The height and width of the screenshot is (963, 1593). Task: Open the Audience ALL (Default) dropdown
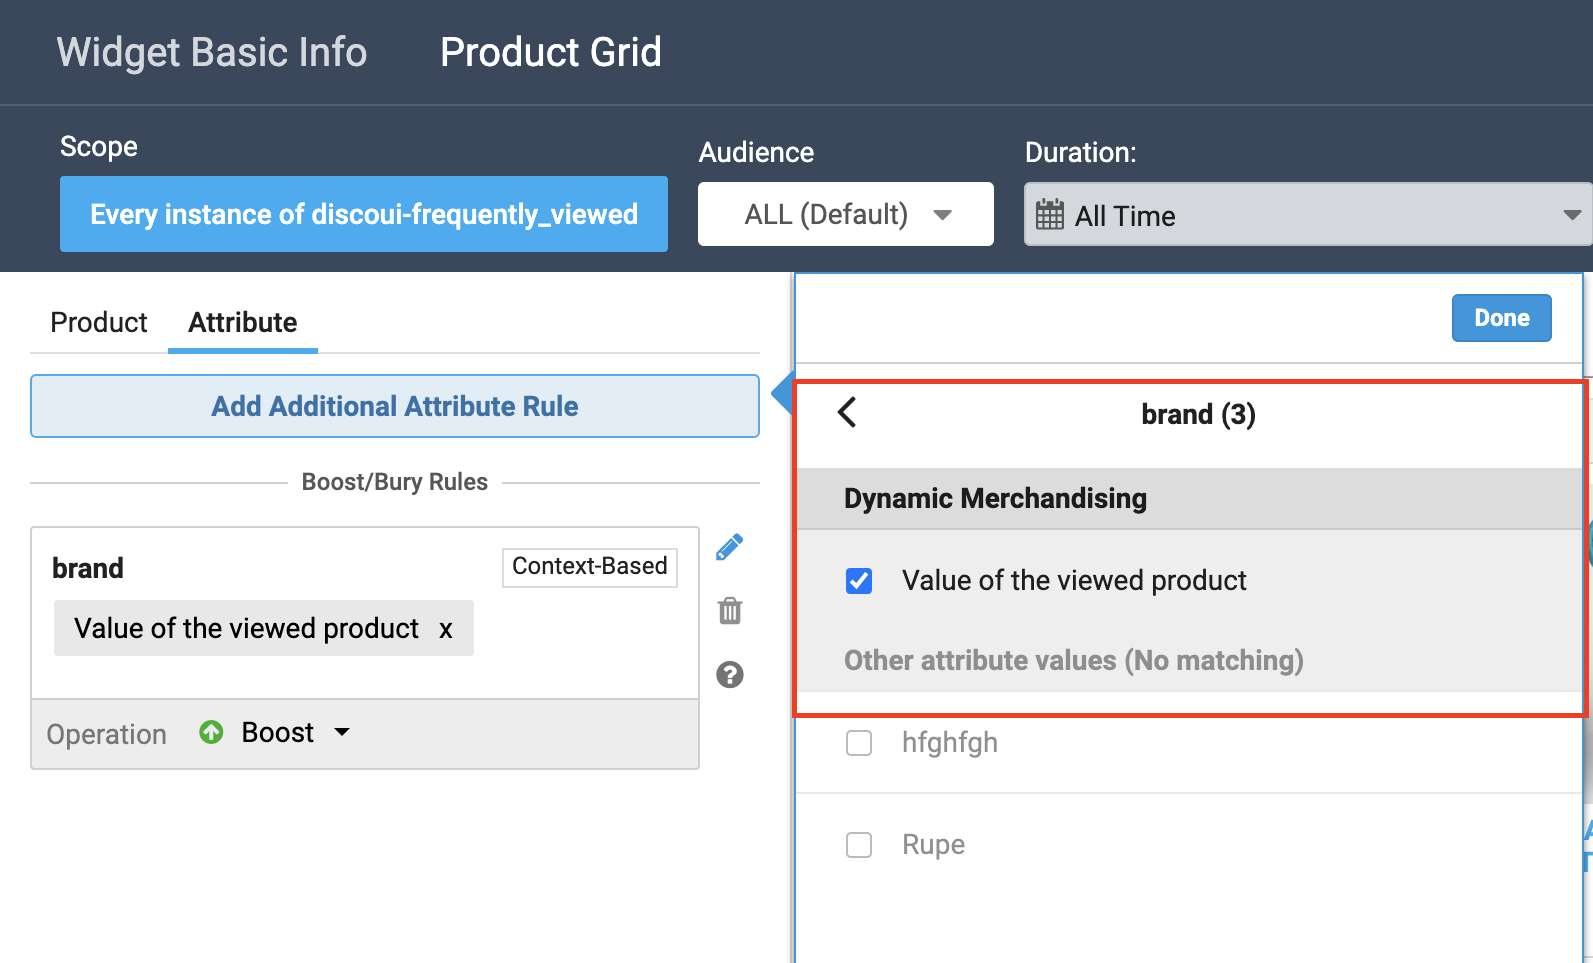click(845, 214)
